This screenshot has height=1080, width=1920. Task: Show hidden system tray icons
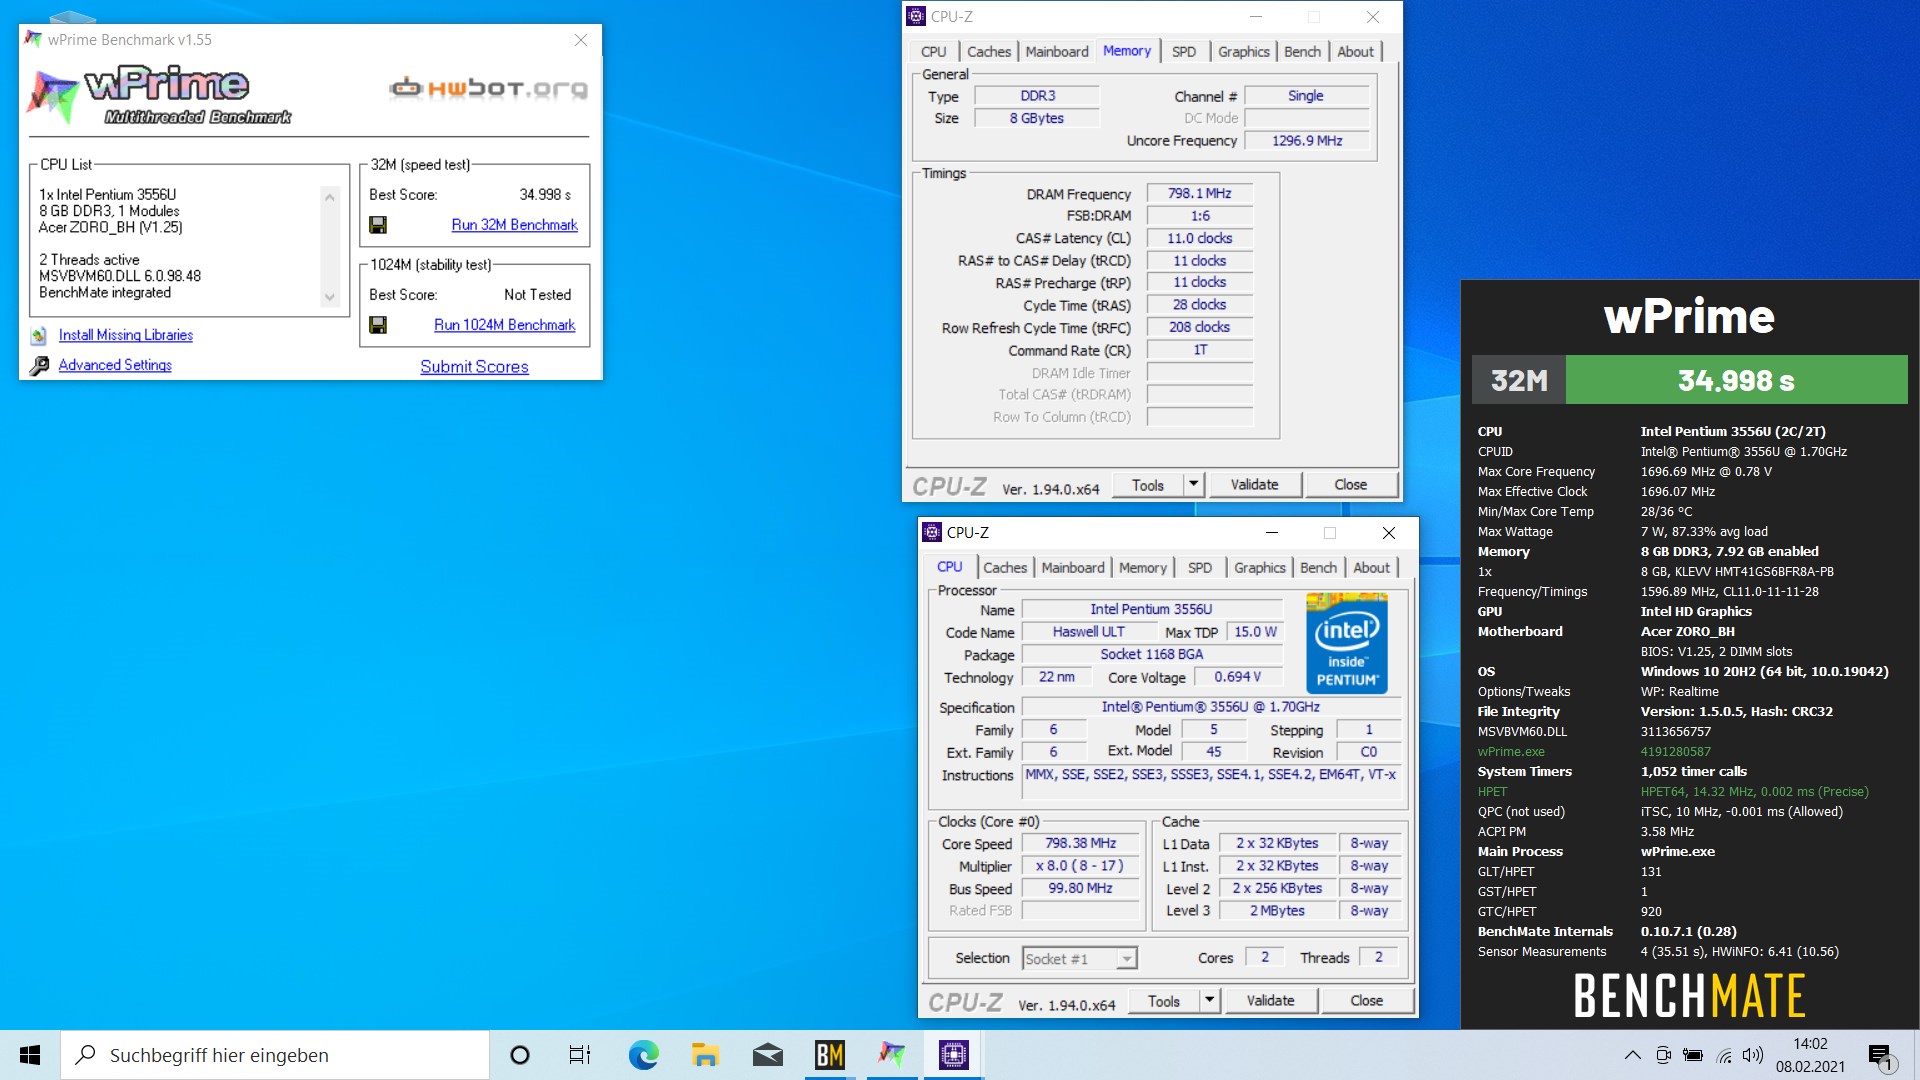[1632, 1055]
